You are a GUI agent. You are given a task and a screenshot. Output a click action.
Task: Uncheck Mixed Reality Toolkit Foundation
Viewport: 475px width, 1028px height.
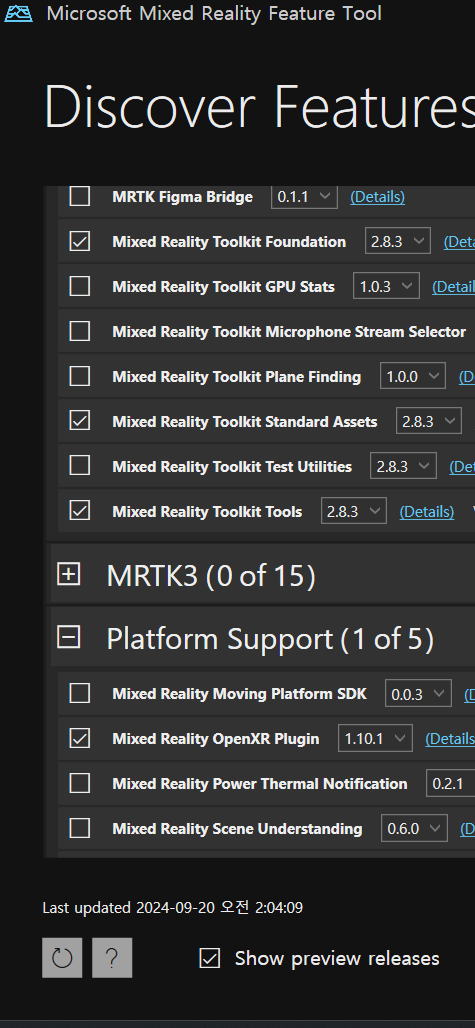80,241
